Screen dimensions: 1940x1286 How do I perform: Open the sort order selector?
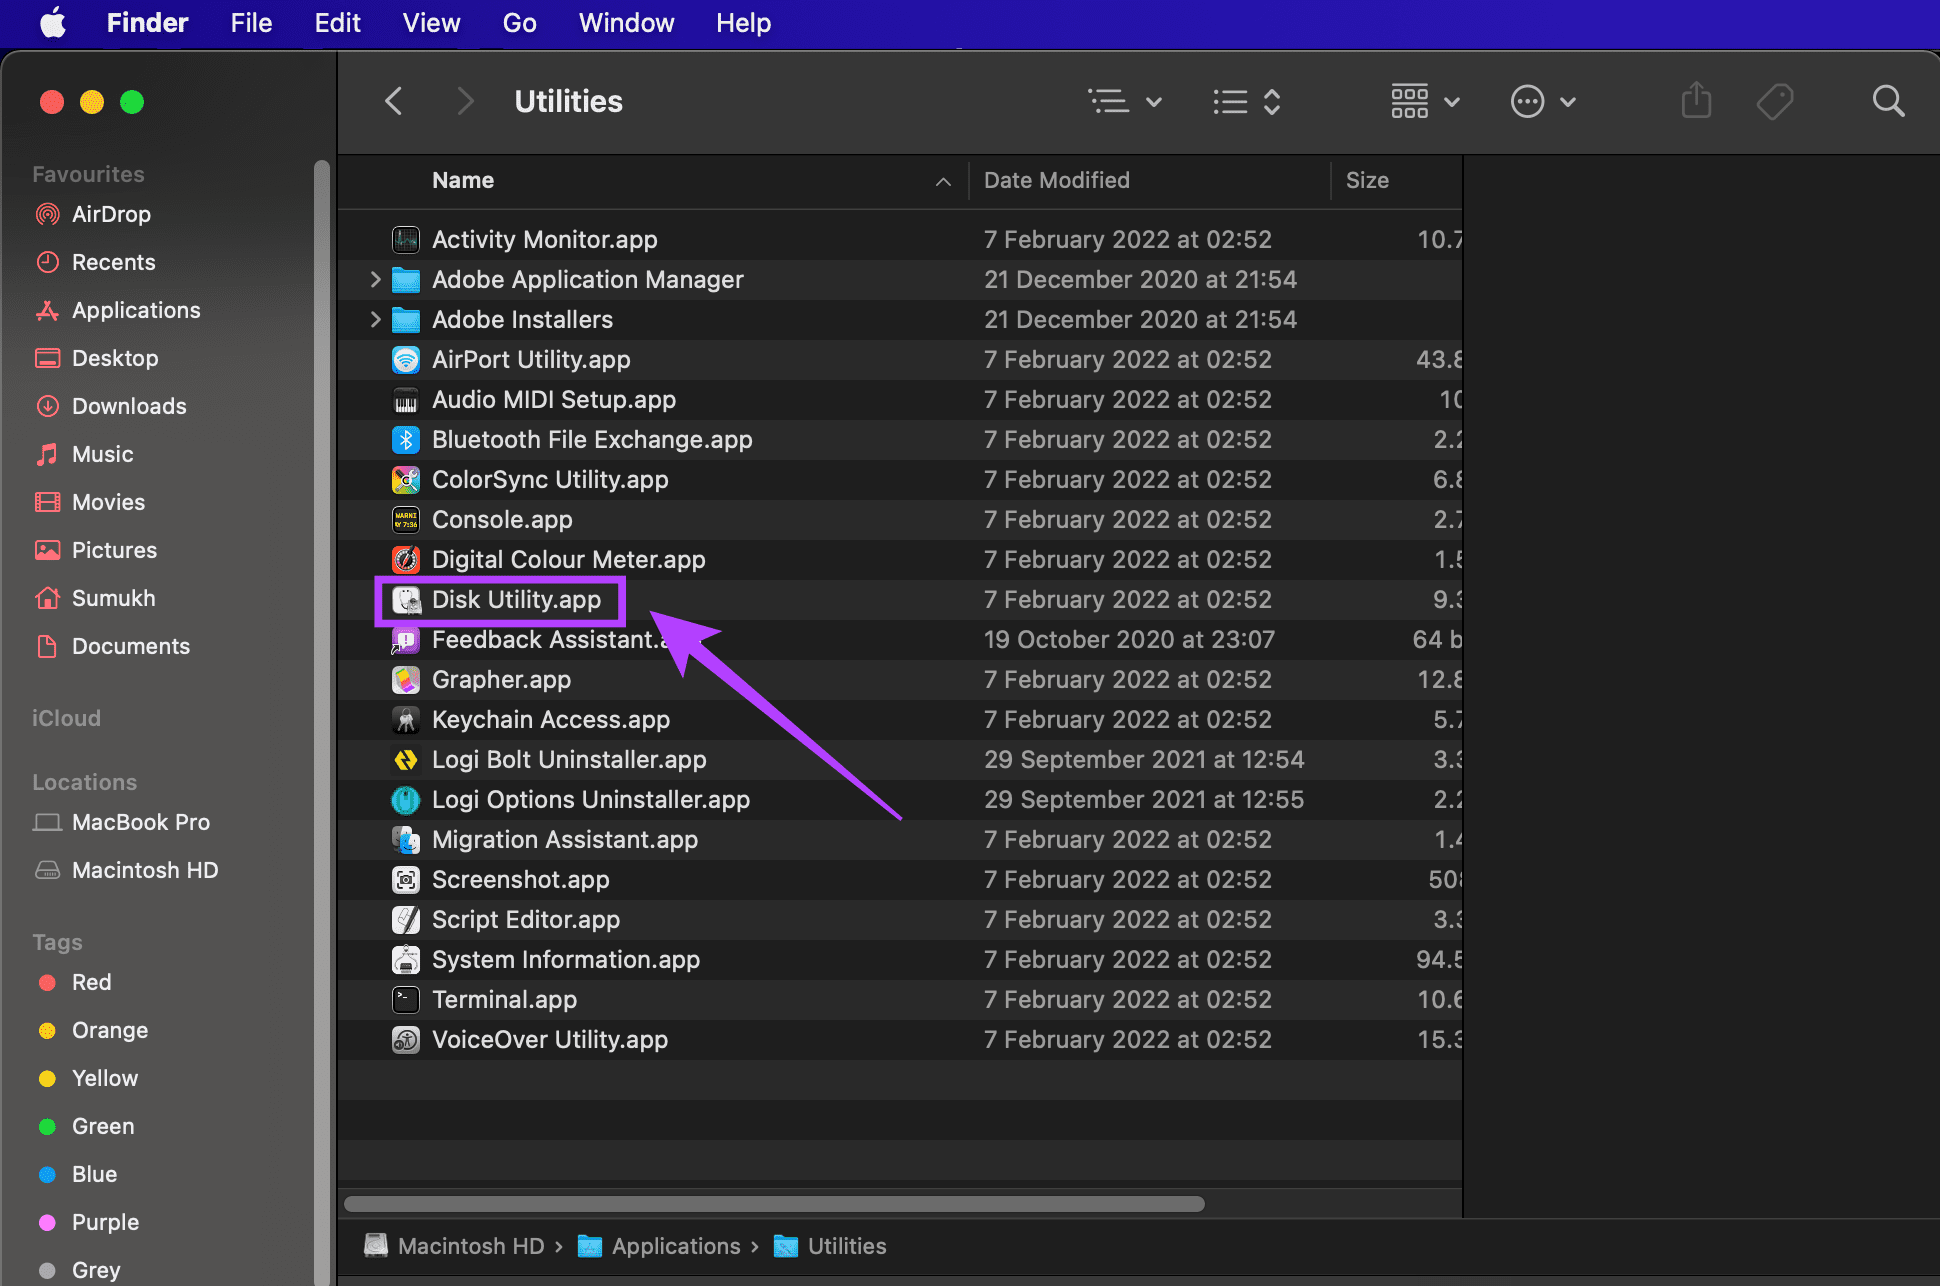(x=1247, y=101)
